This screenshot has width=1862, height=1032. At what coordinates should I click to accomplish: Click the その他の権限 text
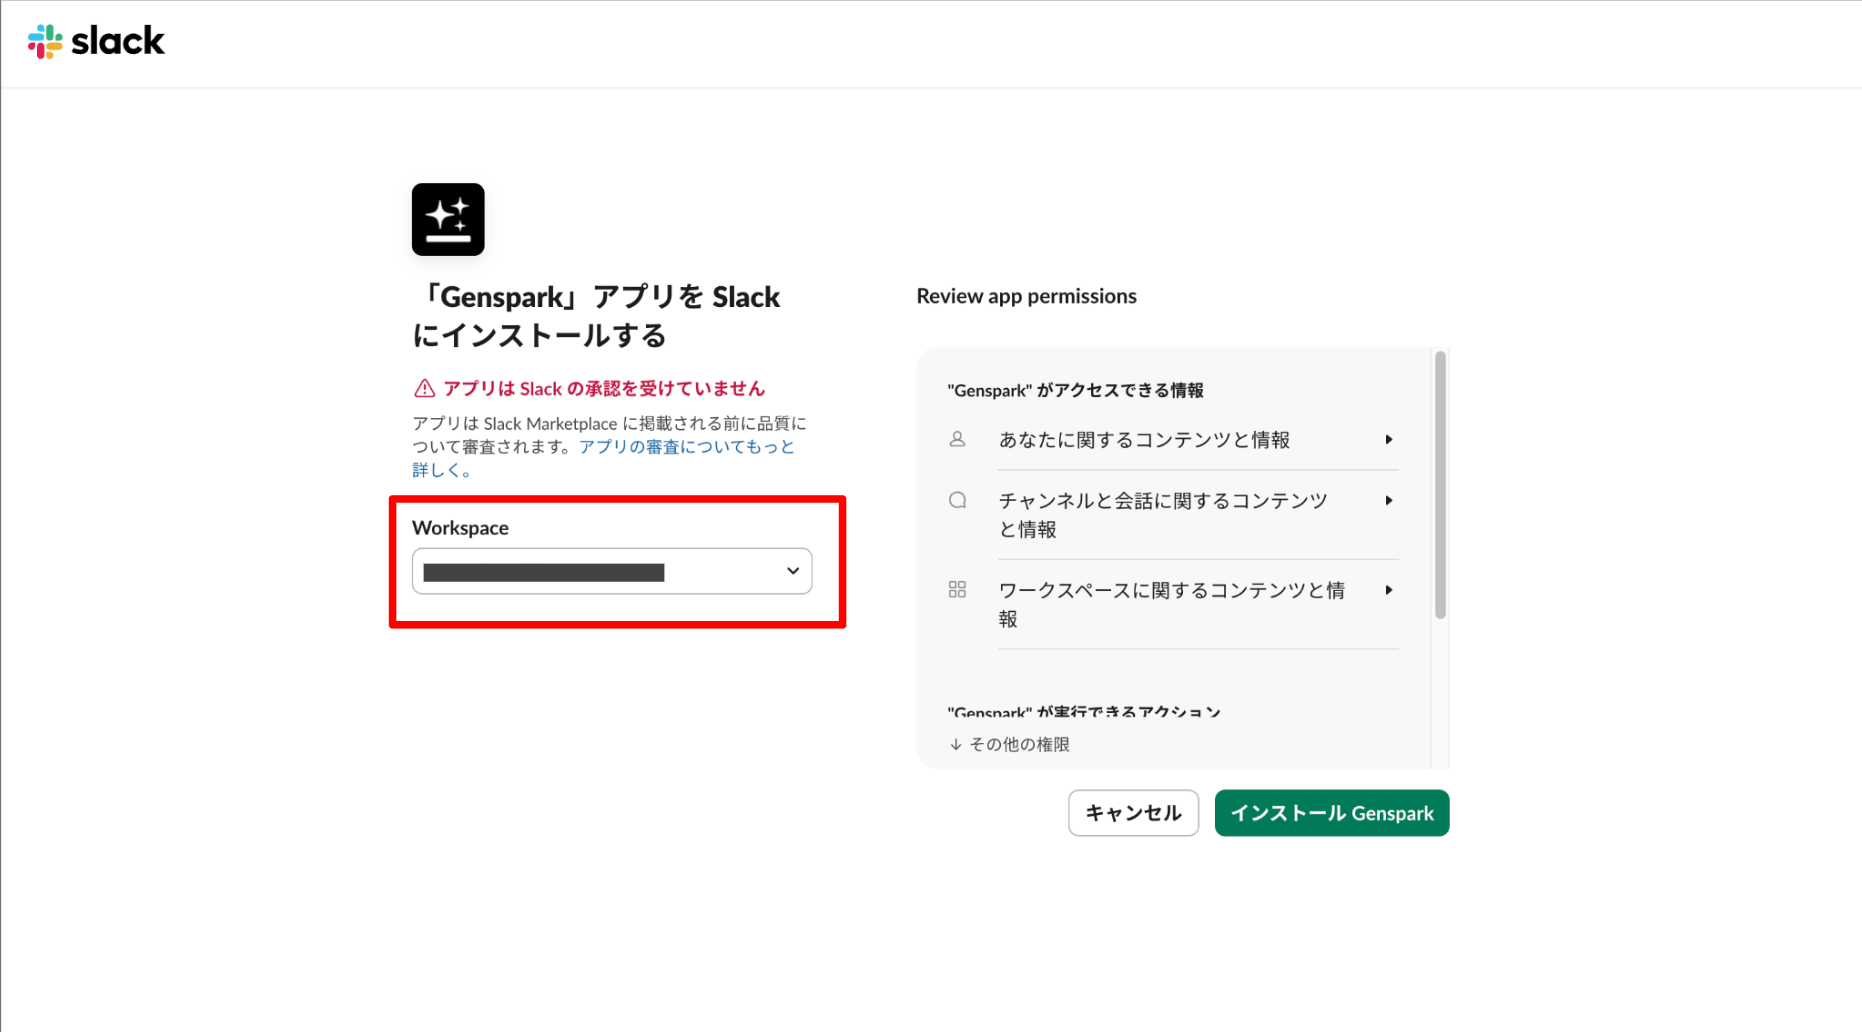[1019, 744]
